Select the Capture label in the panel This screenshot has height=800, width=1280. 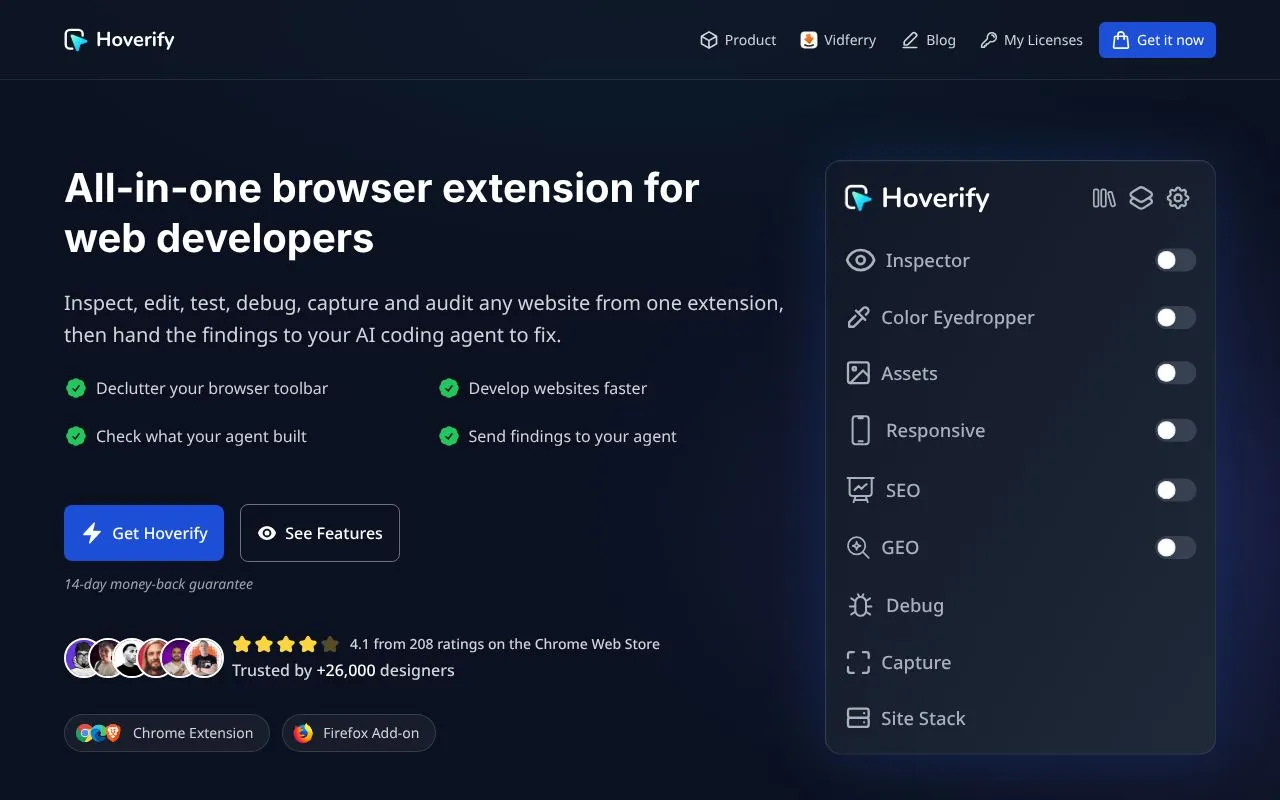pos(916,662)
